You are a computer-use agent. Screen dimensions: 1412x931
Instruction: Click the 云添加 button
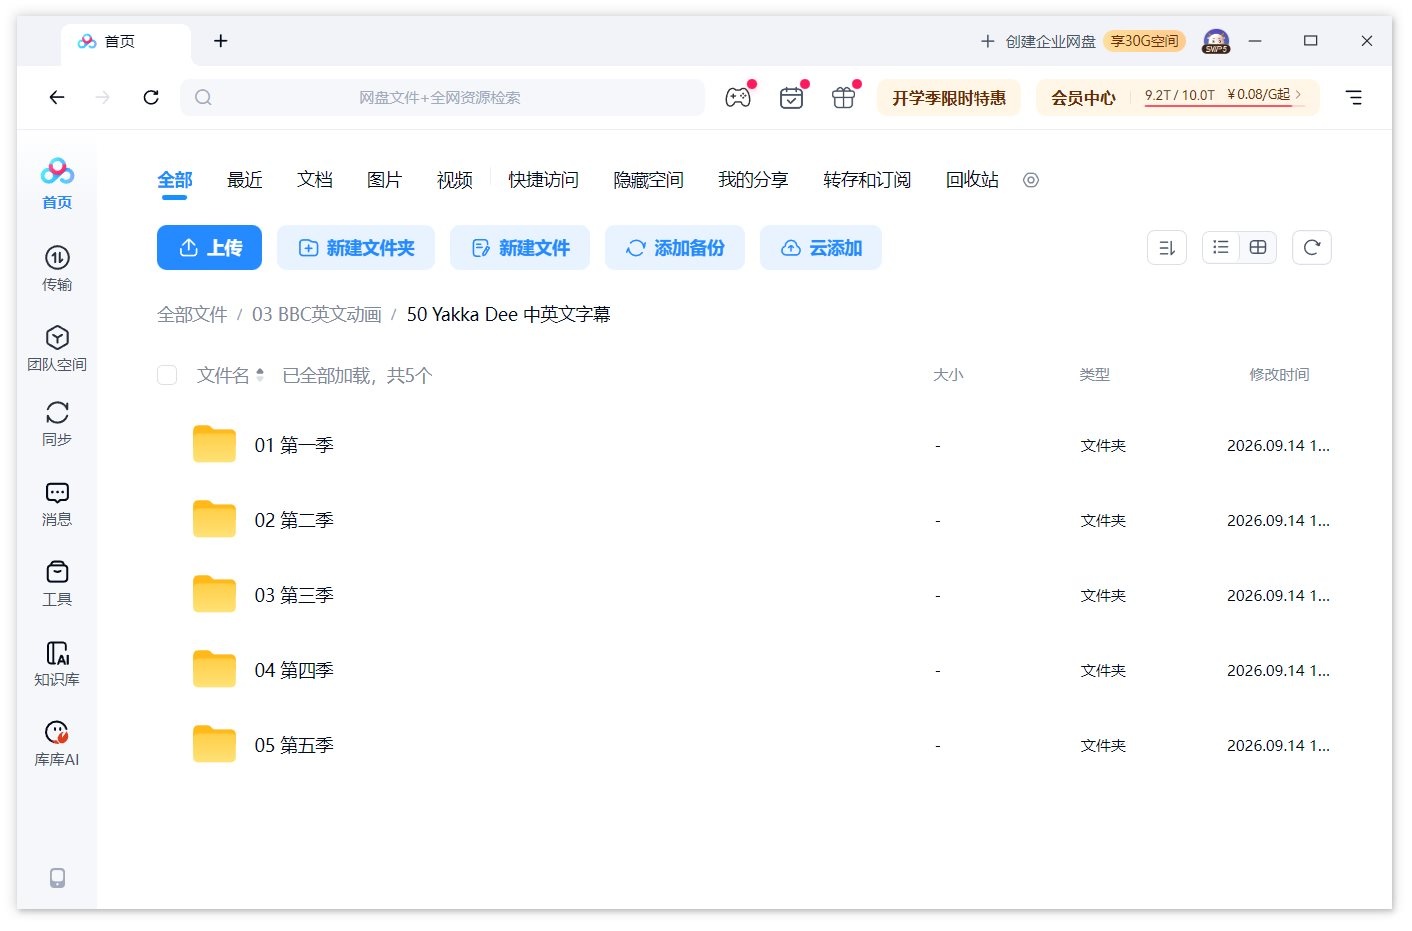coord(821,247)
